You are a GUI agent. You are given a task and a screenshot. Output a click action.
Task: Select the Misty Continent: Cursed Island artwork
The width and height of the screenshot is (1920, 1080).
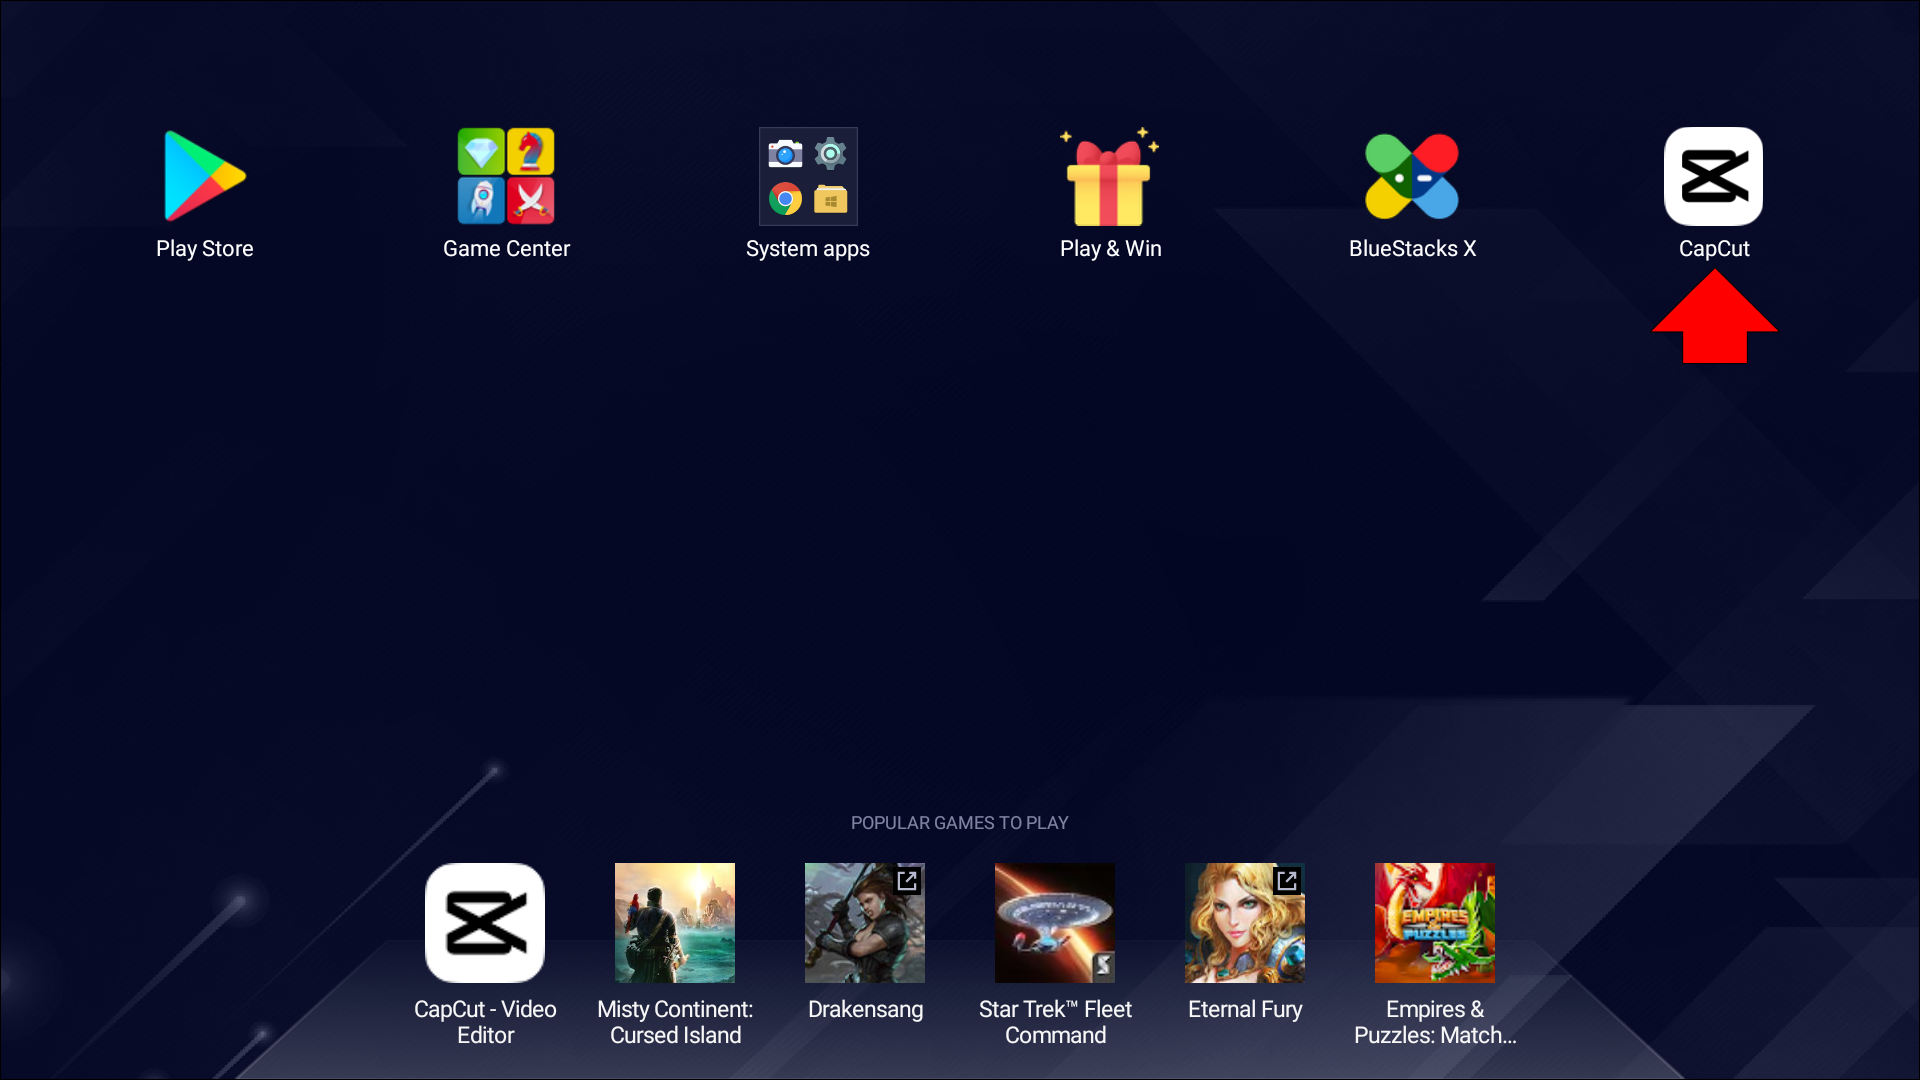675,922
